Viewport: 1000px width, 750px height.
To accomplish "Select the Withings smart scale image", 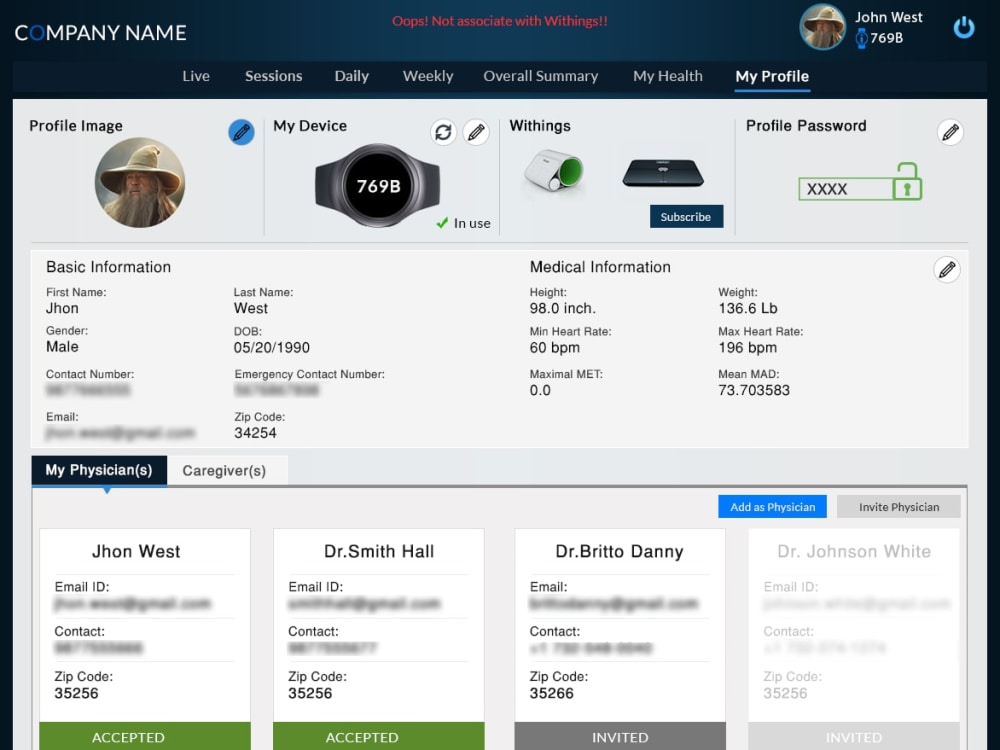I will (663, 172).
